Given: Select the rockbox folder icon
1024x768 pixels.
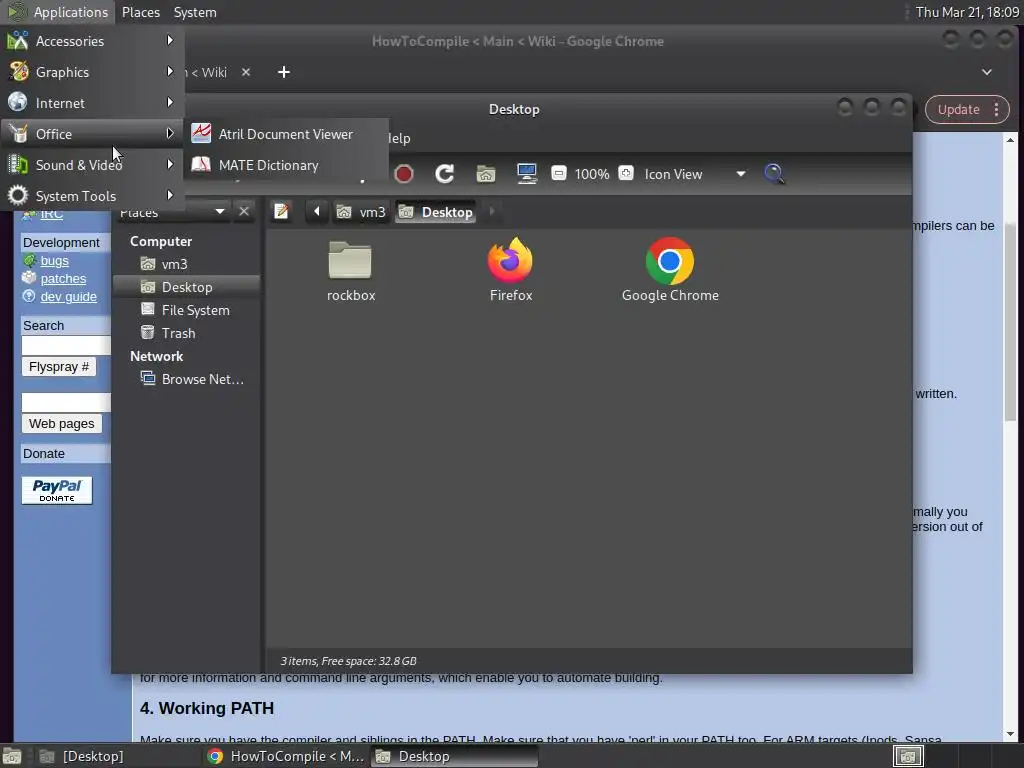Looking at the screenshot, I should tap(351, 270).
